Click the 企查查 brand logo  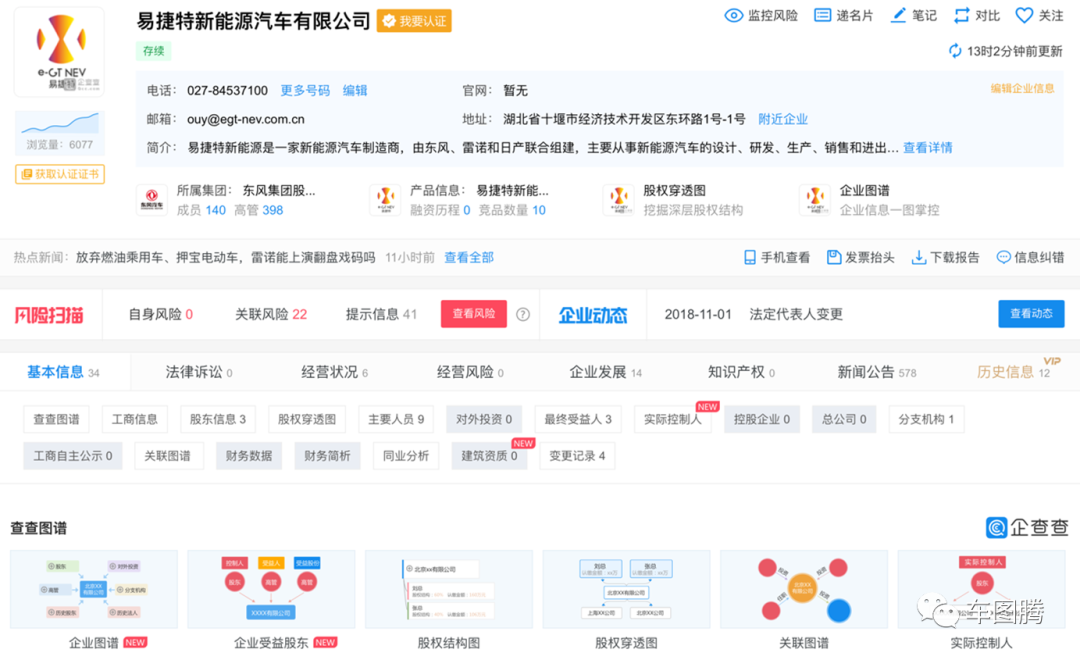click(1026, 528)
